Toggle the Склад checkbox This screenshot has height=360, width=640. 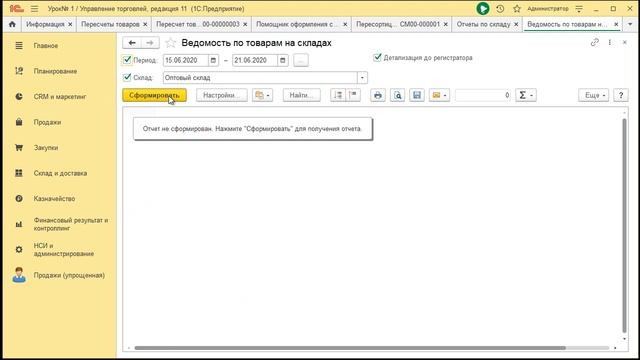pos(127,77)
